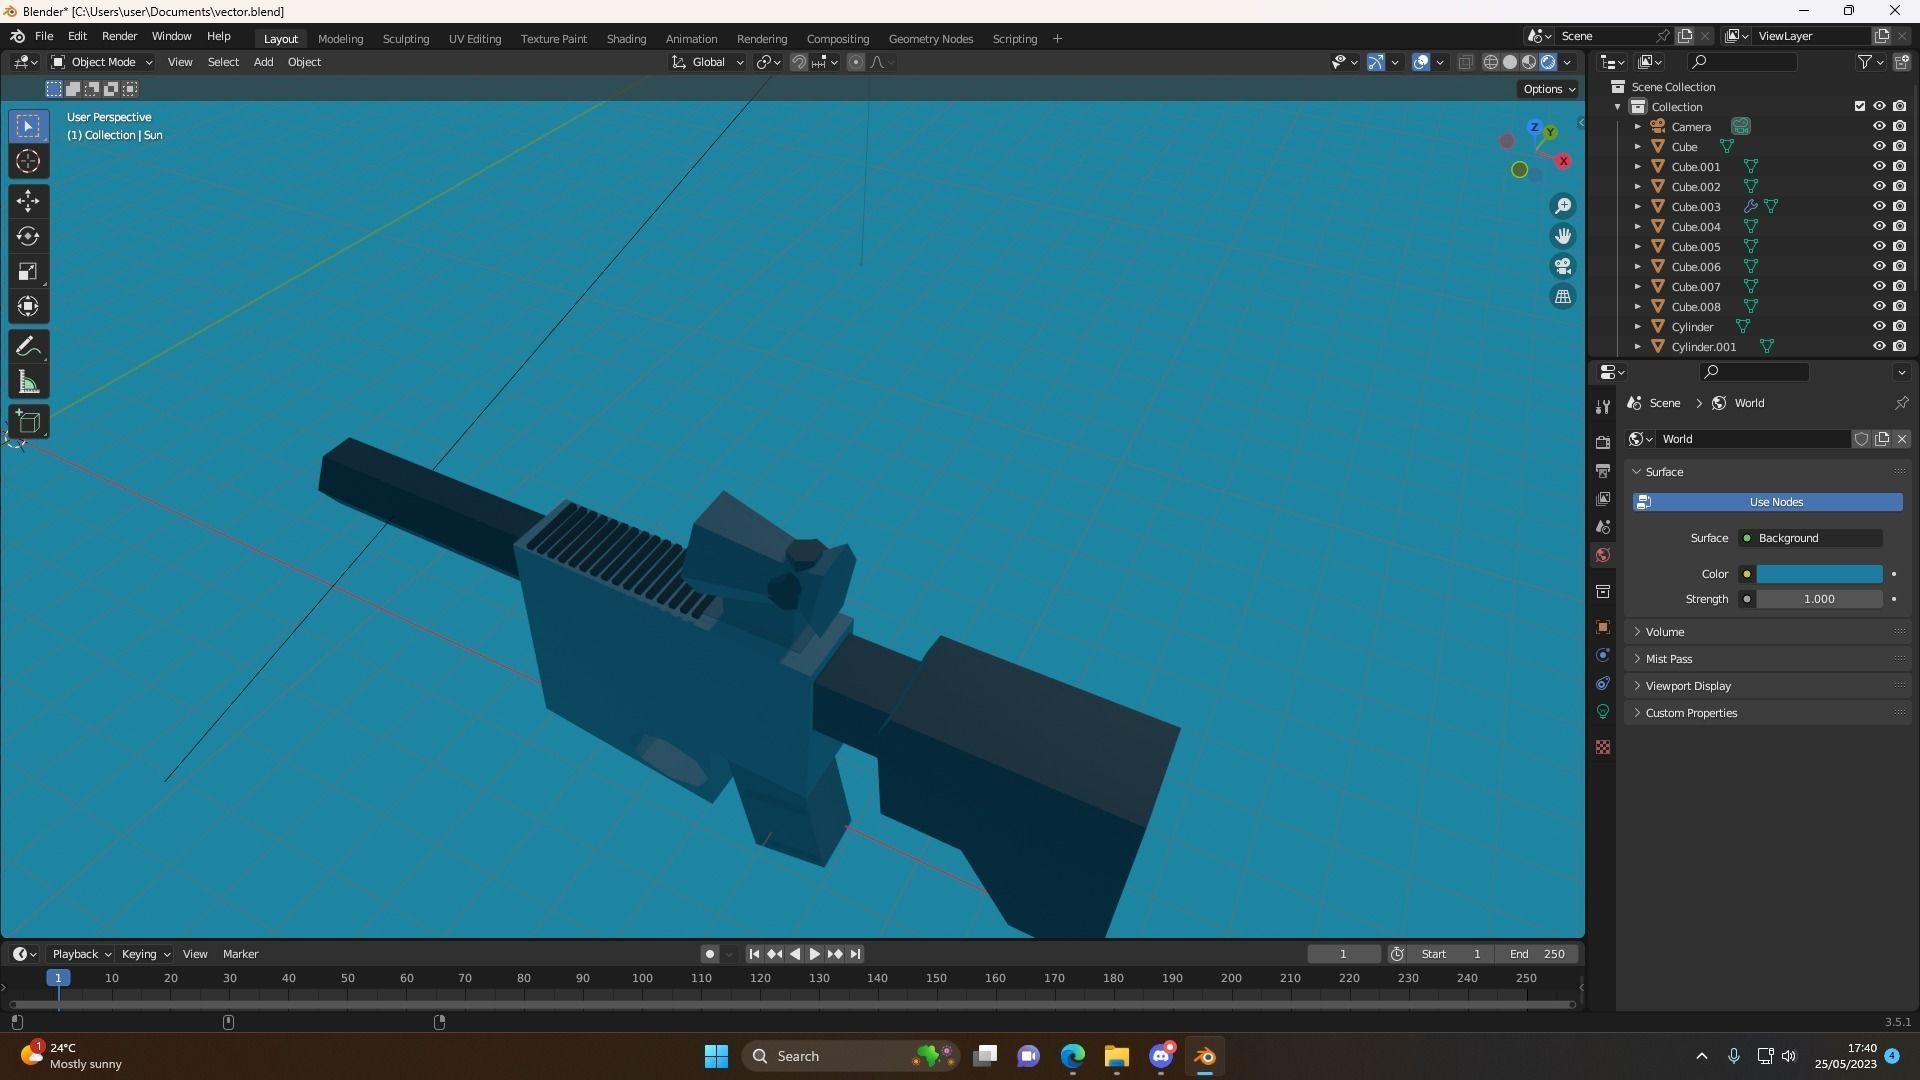Hide Cube.003 in the viewport
Image resolution: width=1920 pixels, height=1080 pixels.
[x=1879, y=207]
